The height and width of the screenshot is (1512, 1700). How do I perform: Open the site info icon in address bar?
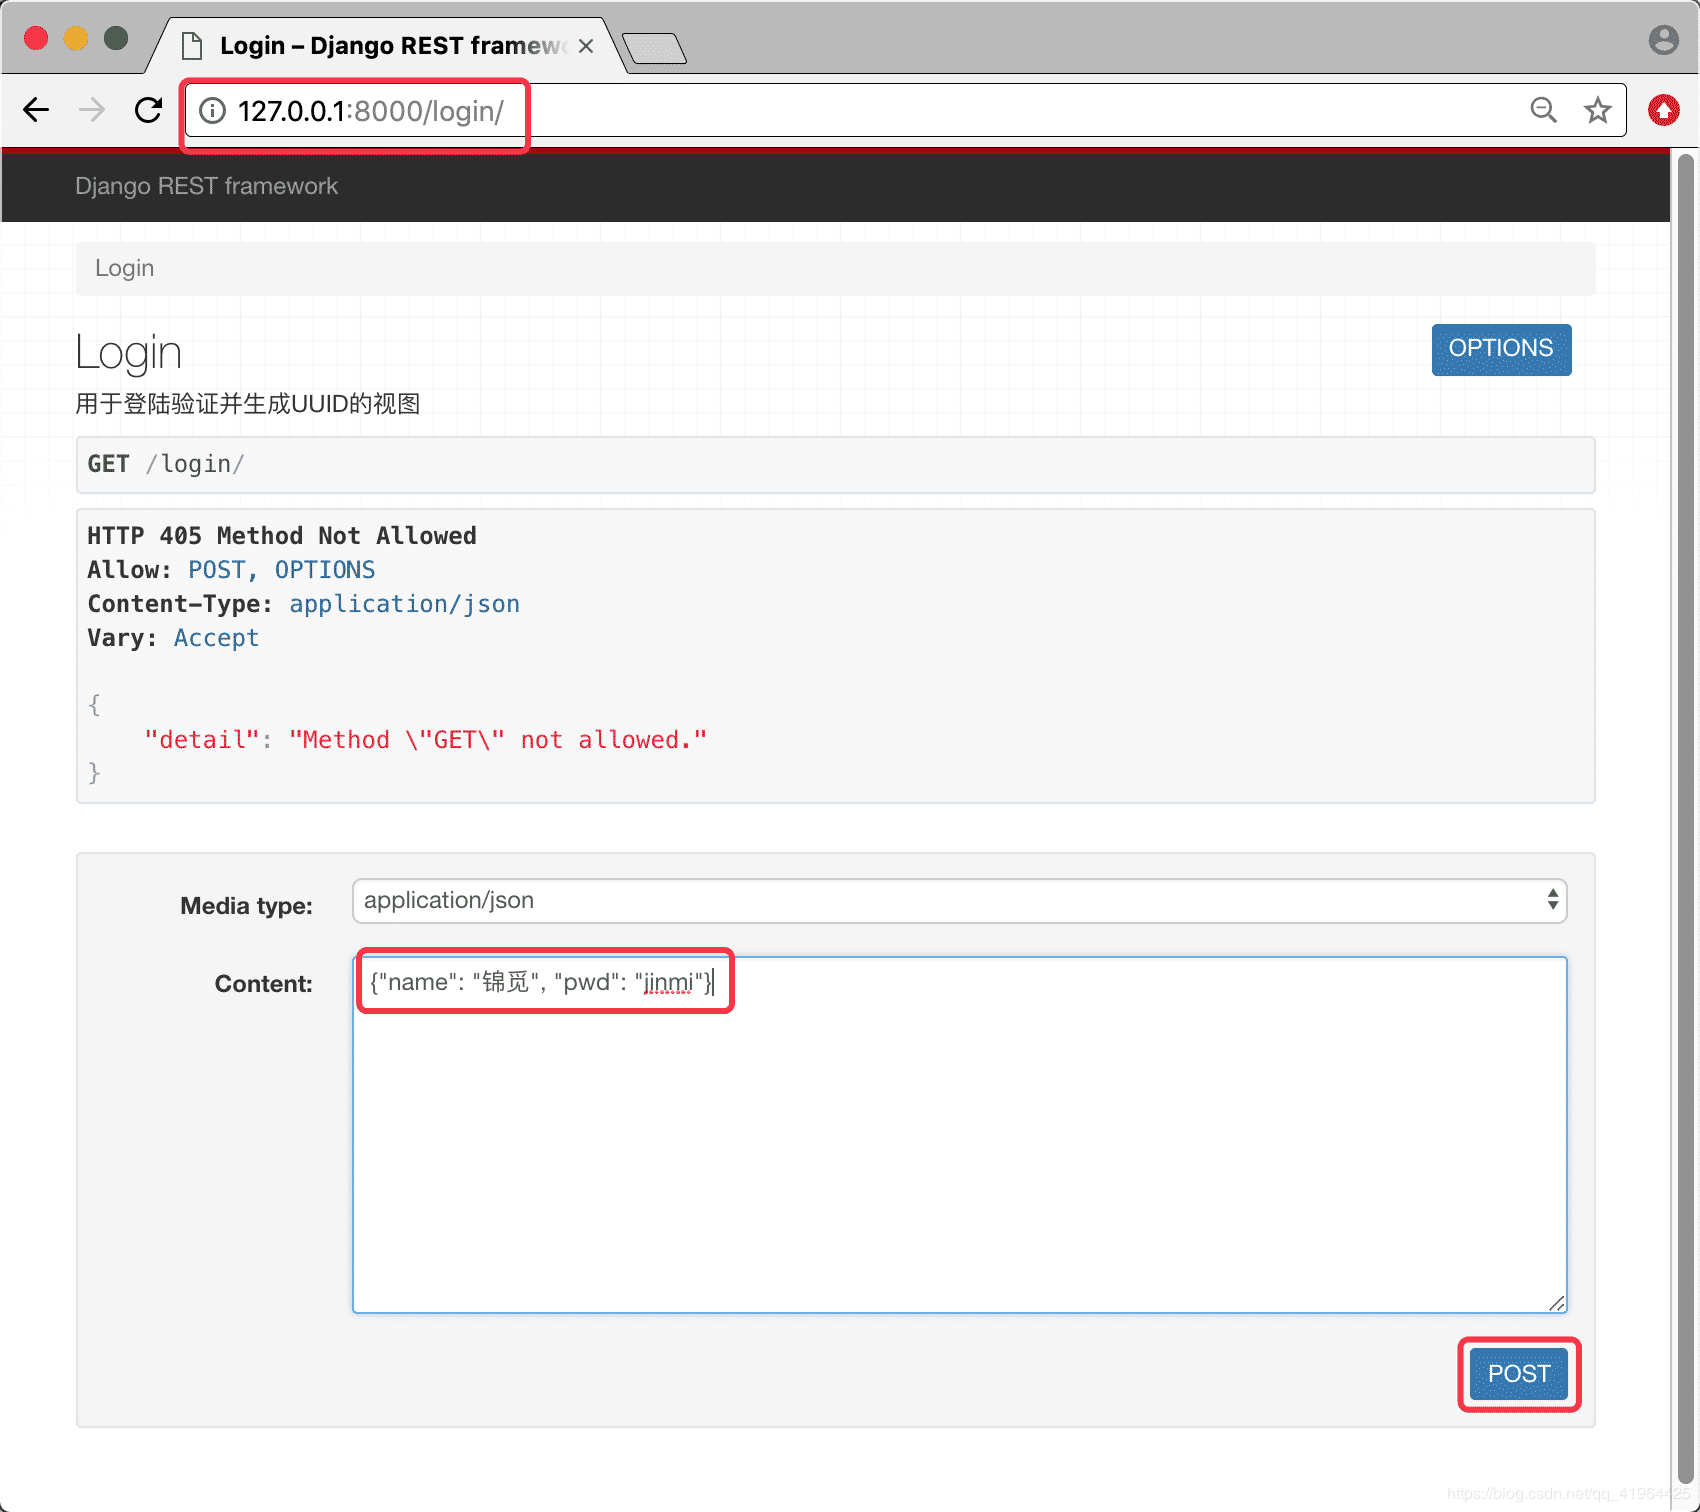[x=212, y=110]
